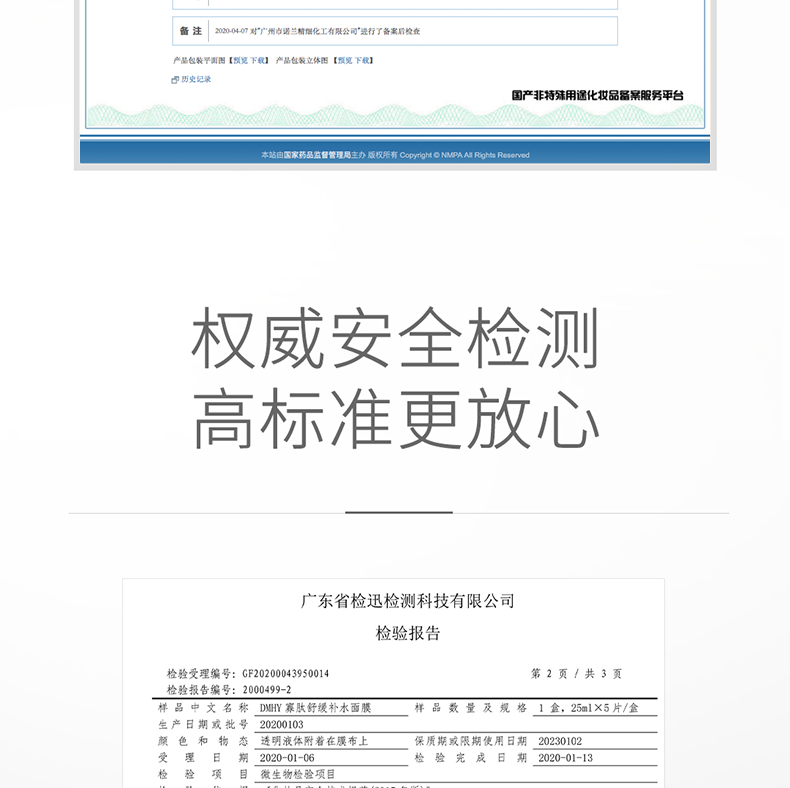Viewport: 790px width, 788px height.
Task: Click 下载 link for 产品包装立体图
Action: pyautogui.click(x=362, y=60)
